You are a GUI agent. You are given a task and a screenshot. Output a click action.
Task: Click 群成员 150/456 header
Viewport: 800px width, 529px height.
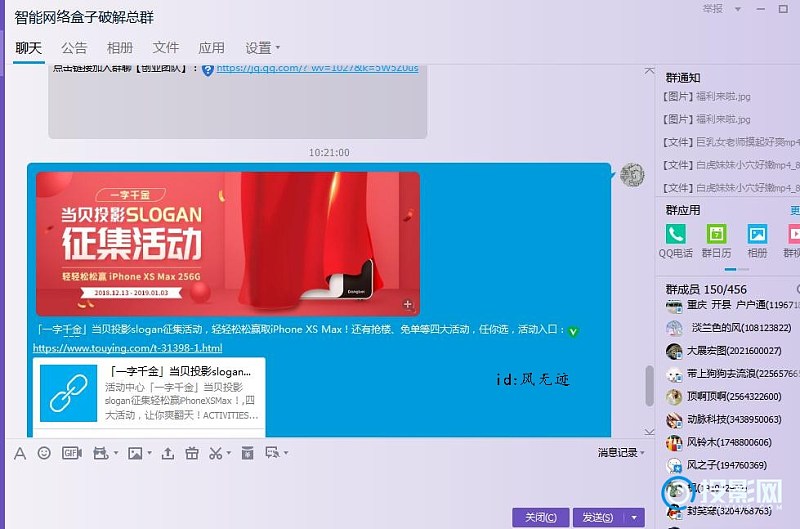click(x=706, y=289)
